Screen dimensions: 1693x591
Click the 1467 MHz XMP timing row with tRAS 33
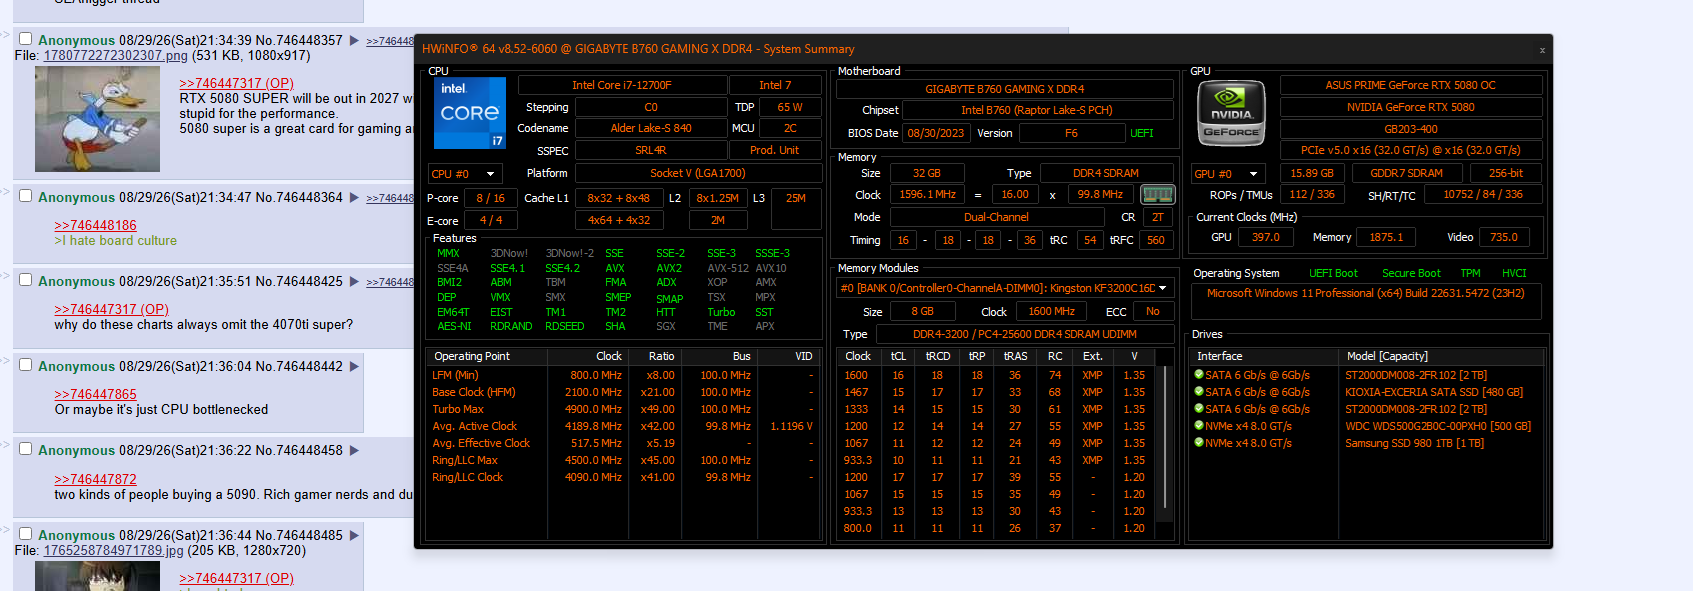[x=995, y=393]
